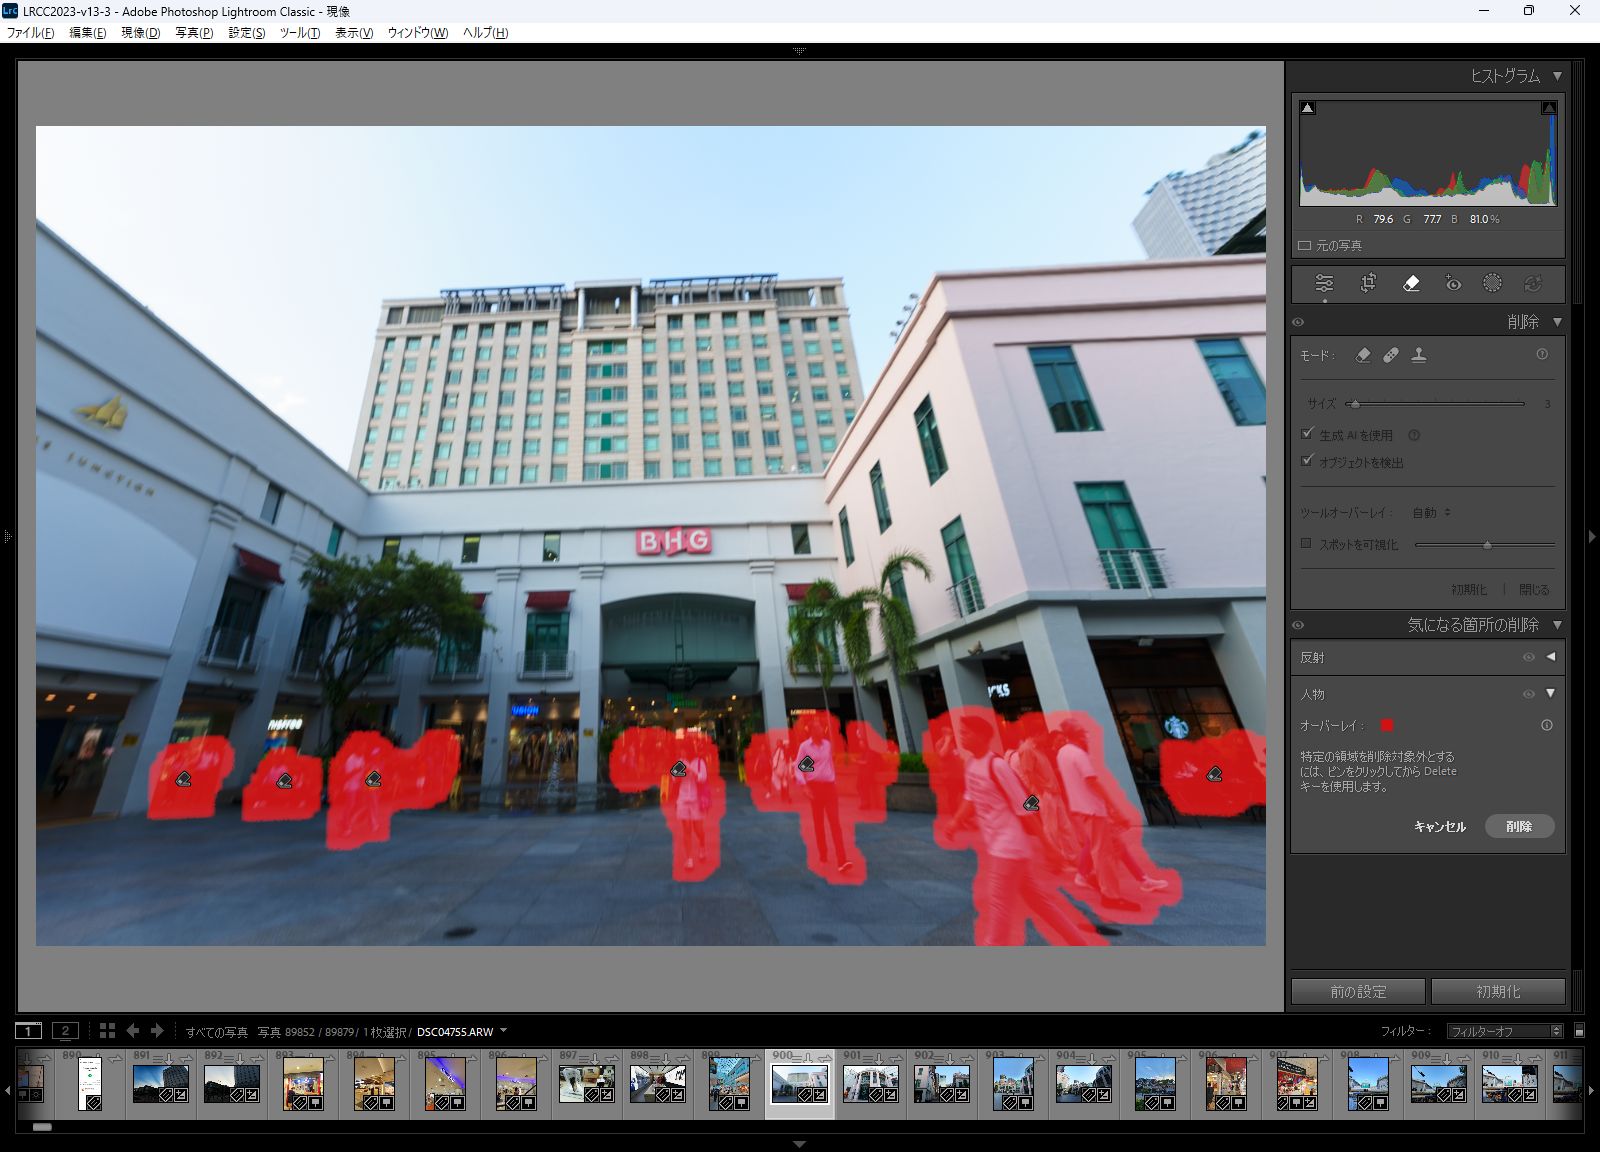
Task: Collapse the ヒストグラム panel
Action: (1557, 76)
